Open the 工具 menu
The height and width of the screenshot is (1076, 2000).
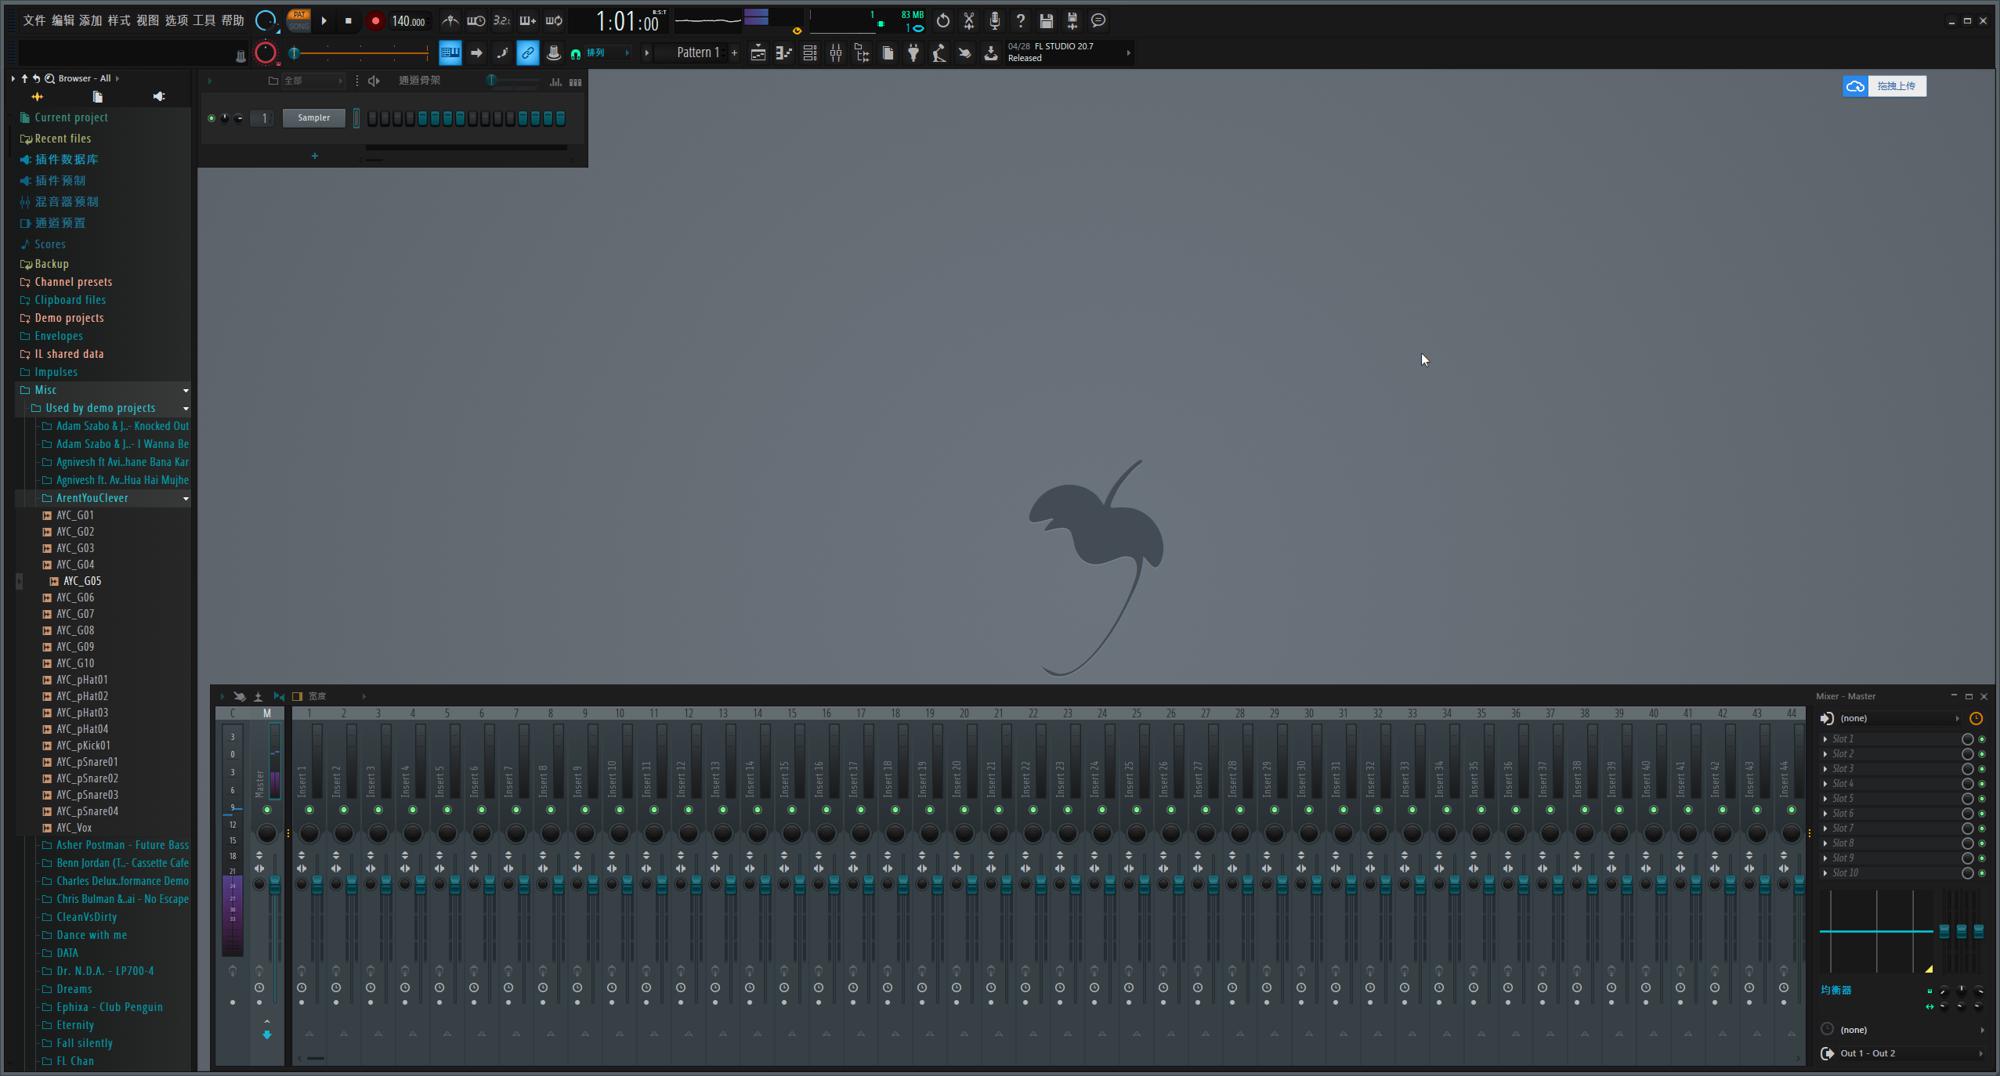click(204, 21)
